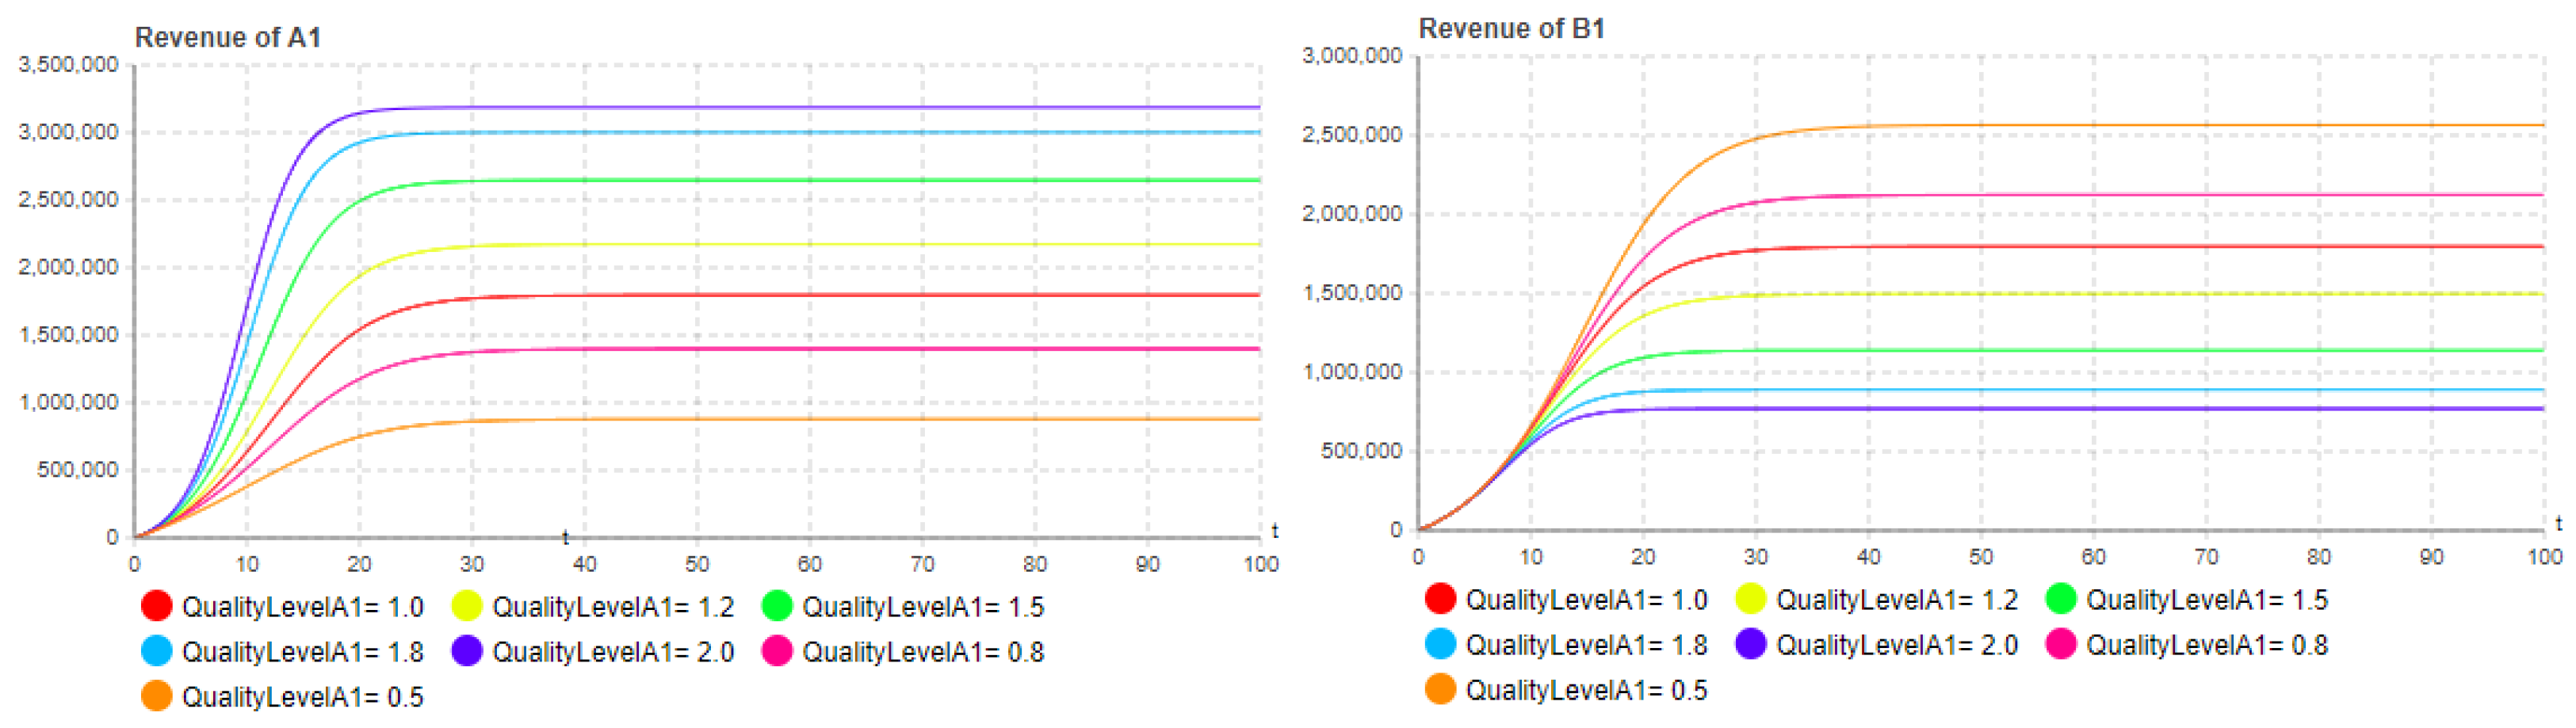Click orange QualityLevelA1=0.5 legend dot in A1 chart
This screenshot has height=728, width=2576.
pyautogui.click(x=157, y=696)
